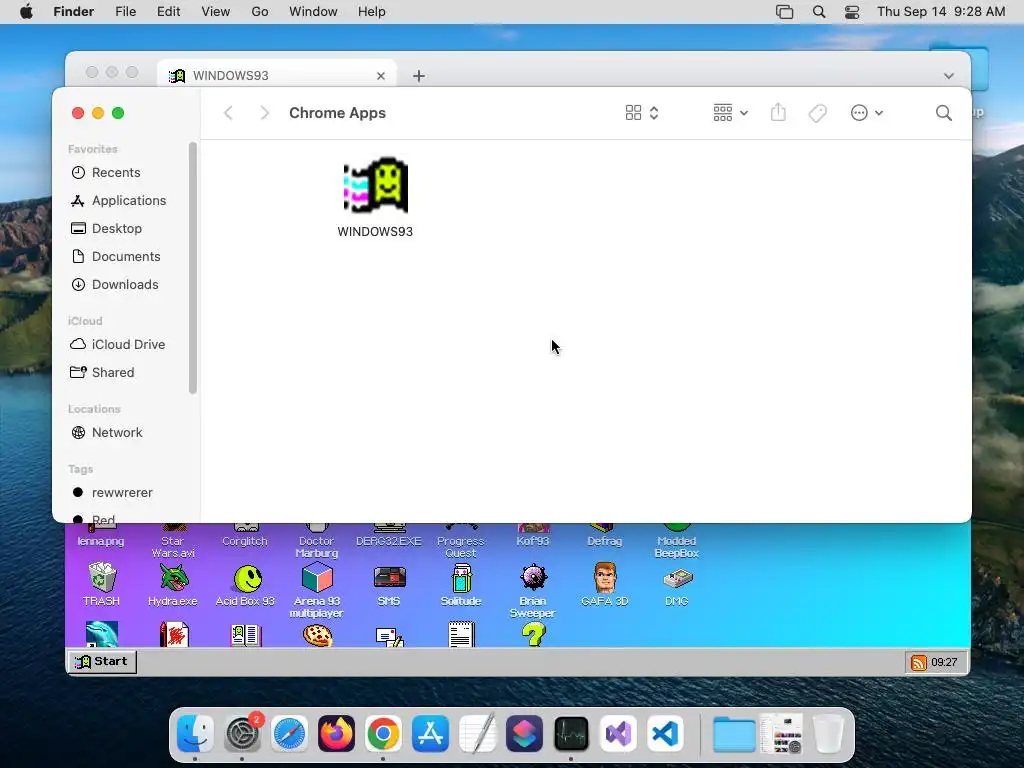Click the Finder window search icon
1024x768 pixels.
tap(943, 113)
